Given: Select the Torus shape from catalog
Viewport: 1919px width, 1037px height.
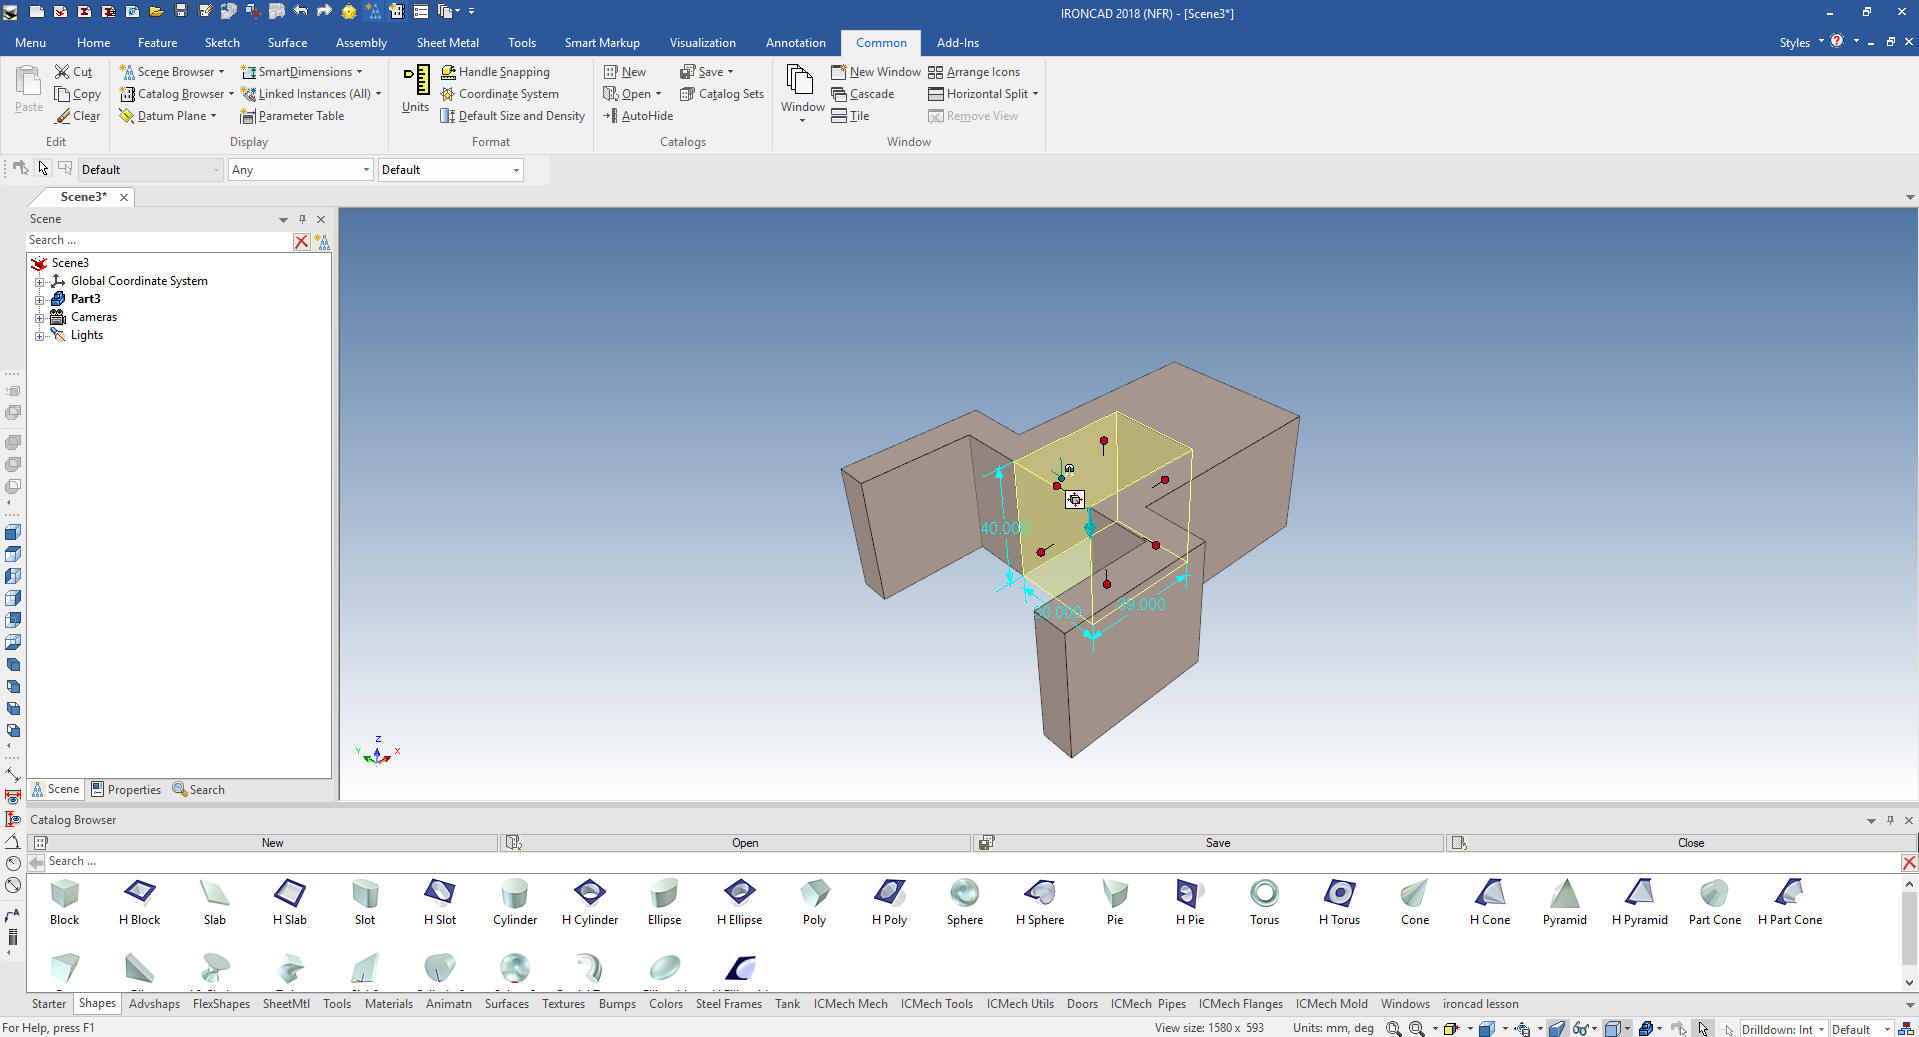Looking at the screenshot, I should [x=1264, y=893].
